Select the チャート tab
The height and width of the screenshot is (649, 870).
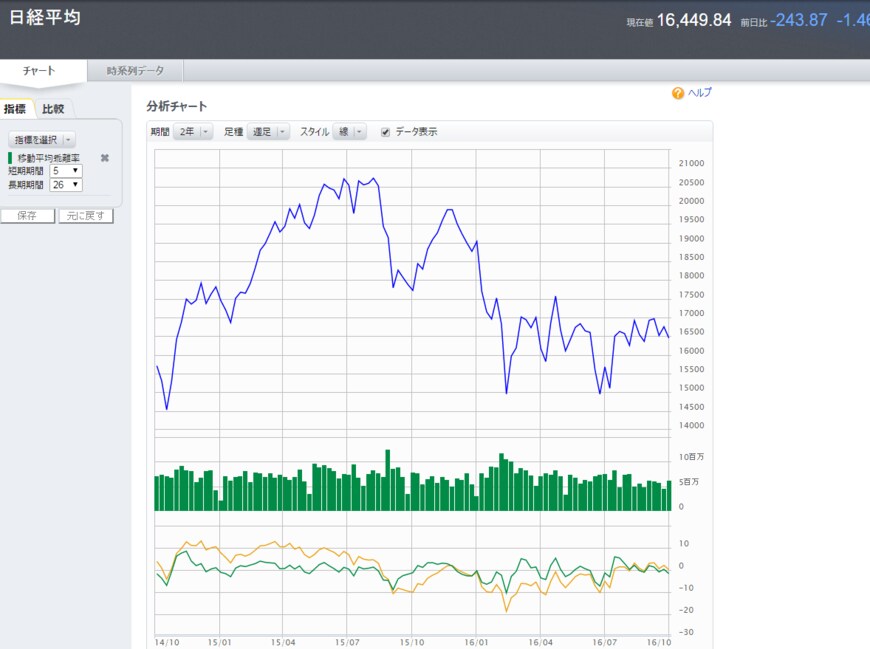pos(39,71)
